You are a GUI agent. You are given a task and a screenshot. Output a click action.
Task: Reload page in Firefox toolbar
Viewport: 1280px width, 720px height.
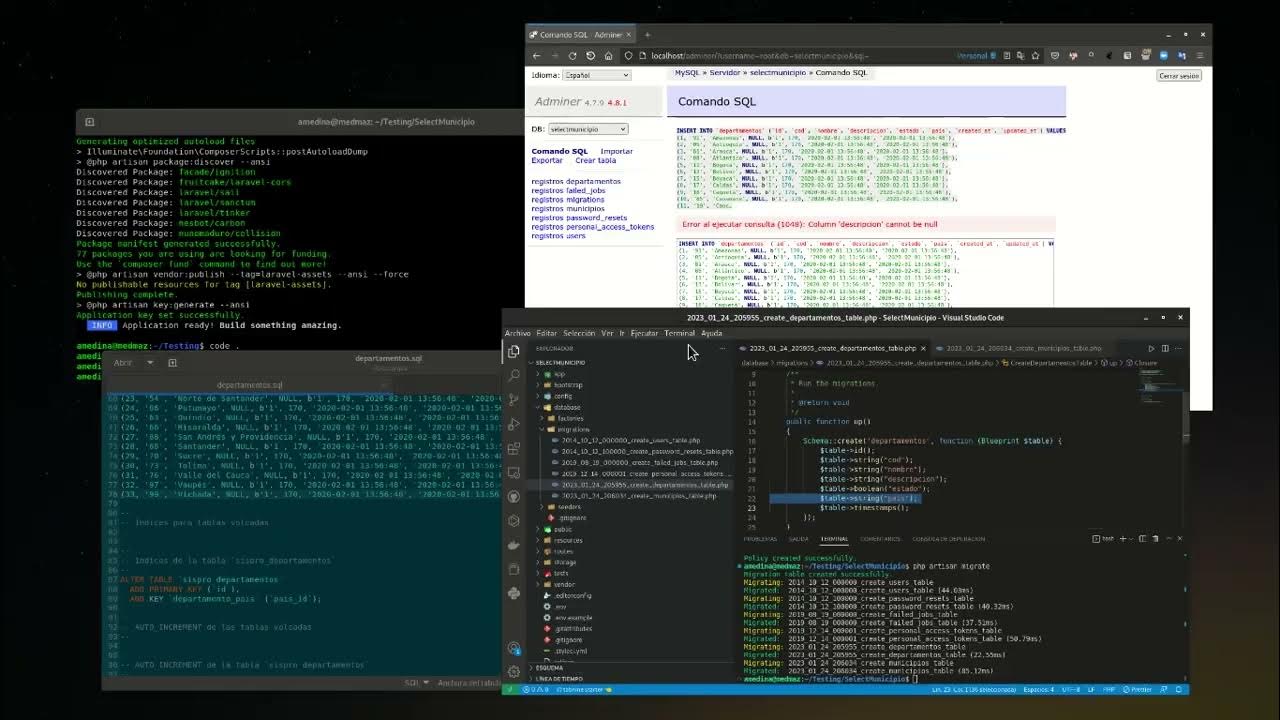(x=572, y=56)
